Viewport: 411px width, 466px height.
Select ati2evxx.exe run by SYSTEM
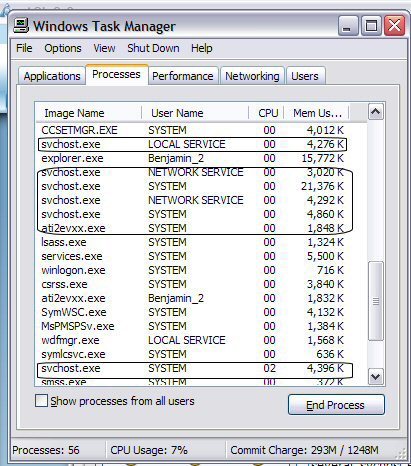(201, 228)
